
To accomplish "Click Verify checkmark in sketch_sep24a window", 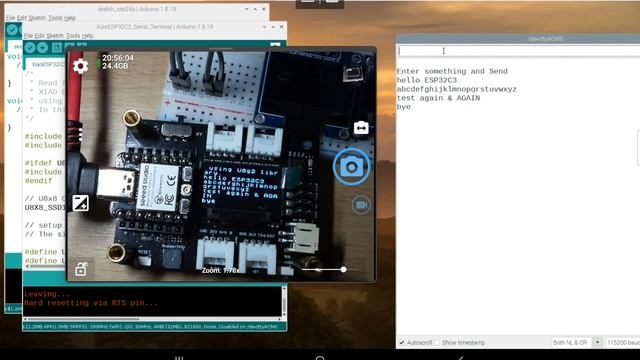I will pos(12,30).
